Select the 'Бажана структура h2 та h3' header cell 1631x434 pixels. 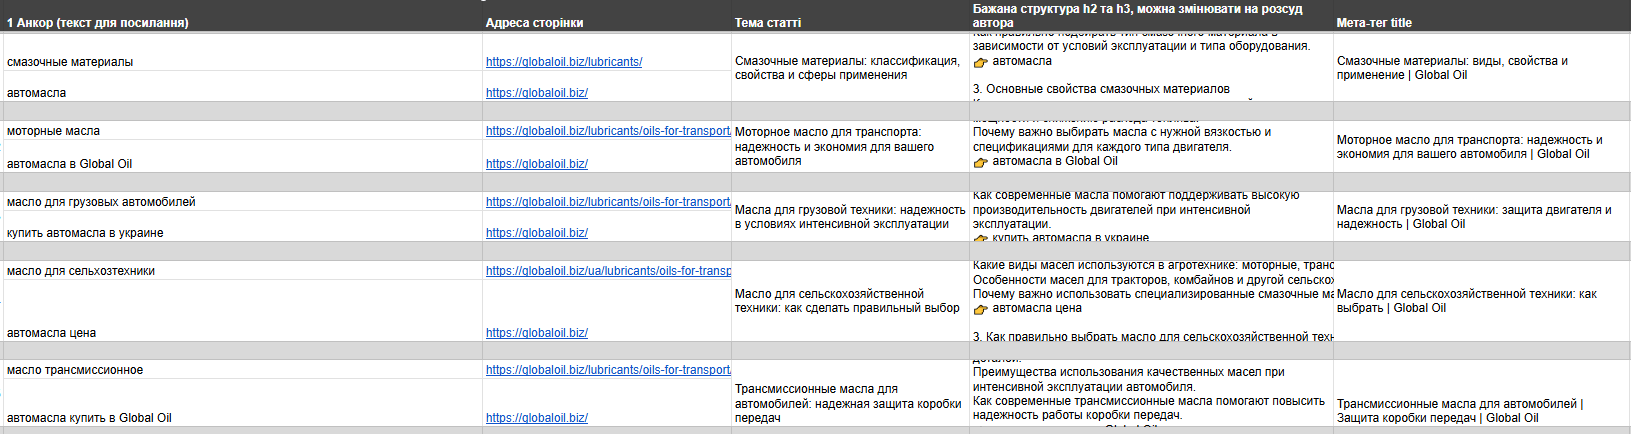click(x=1151, y=16)
